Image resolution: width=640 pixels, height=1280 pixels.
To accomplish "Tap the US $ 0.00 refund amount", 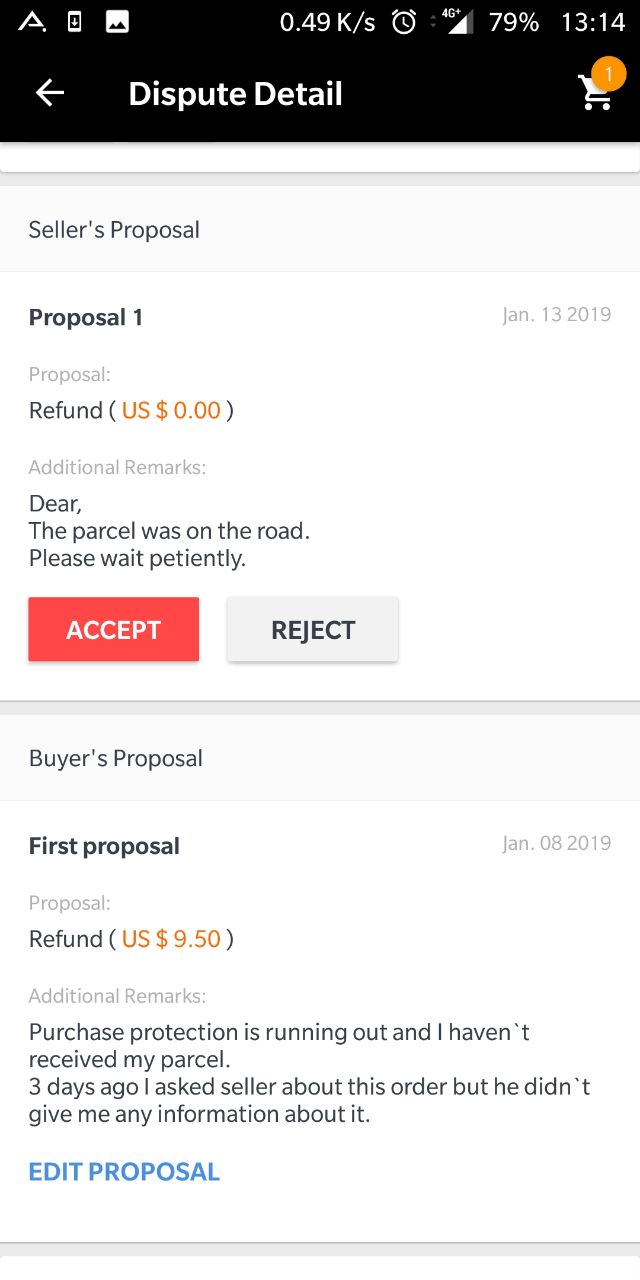I will 171,410.
